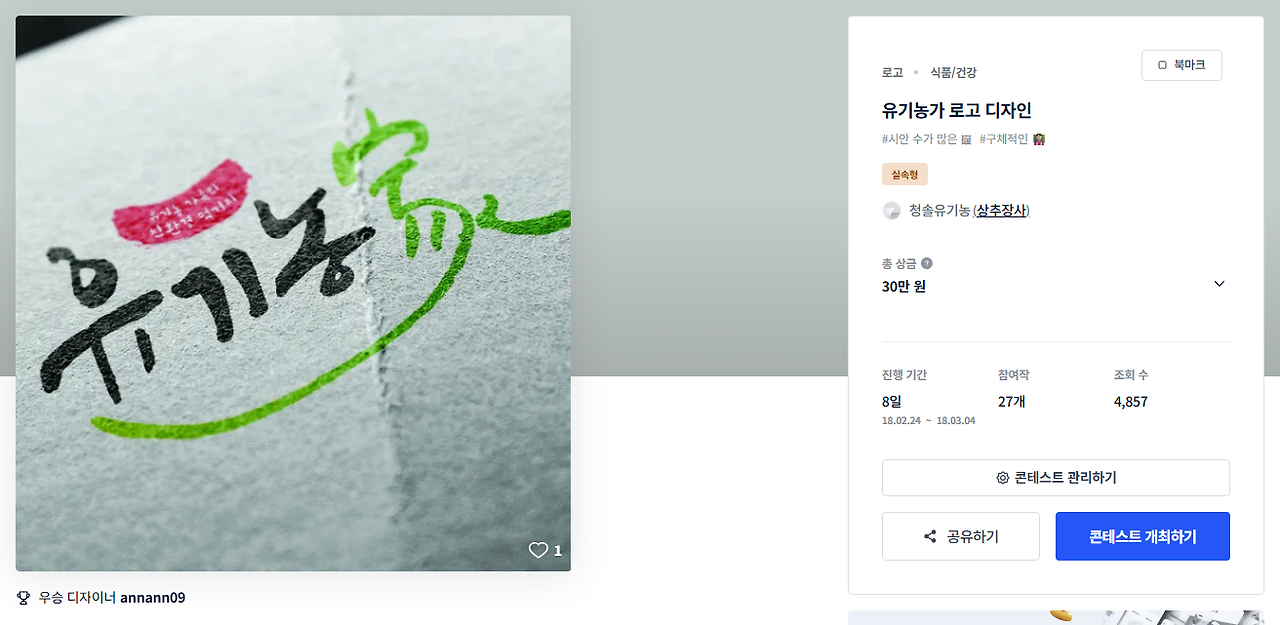Toggle the 북마크 bookmark button

click(1181, 65)
